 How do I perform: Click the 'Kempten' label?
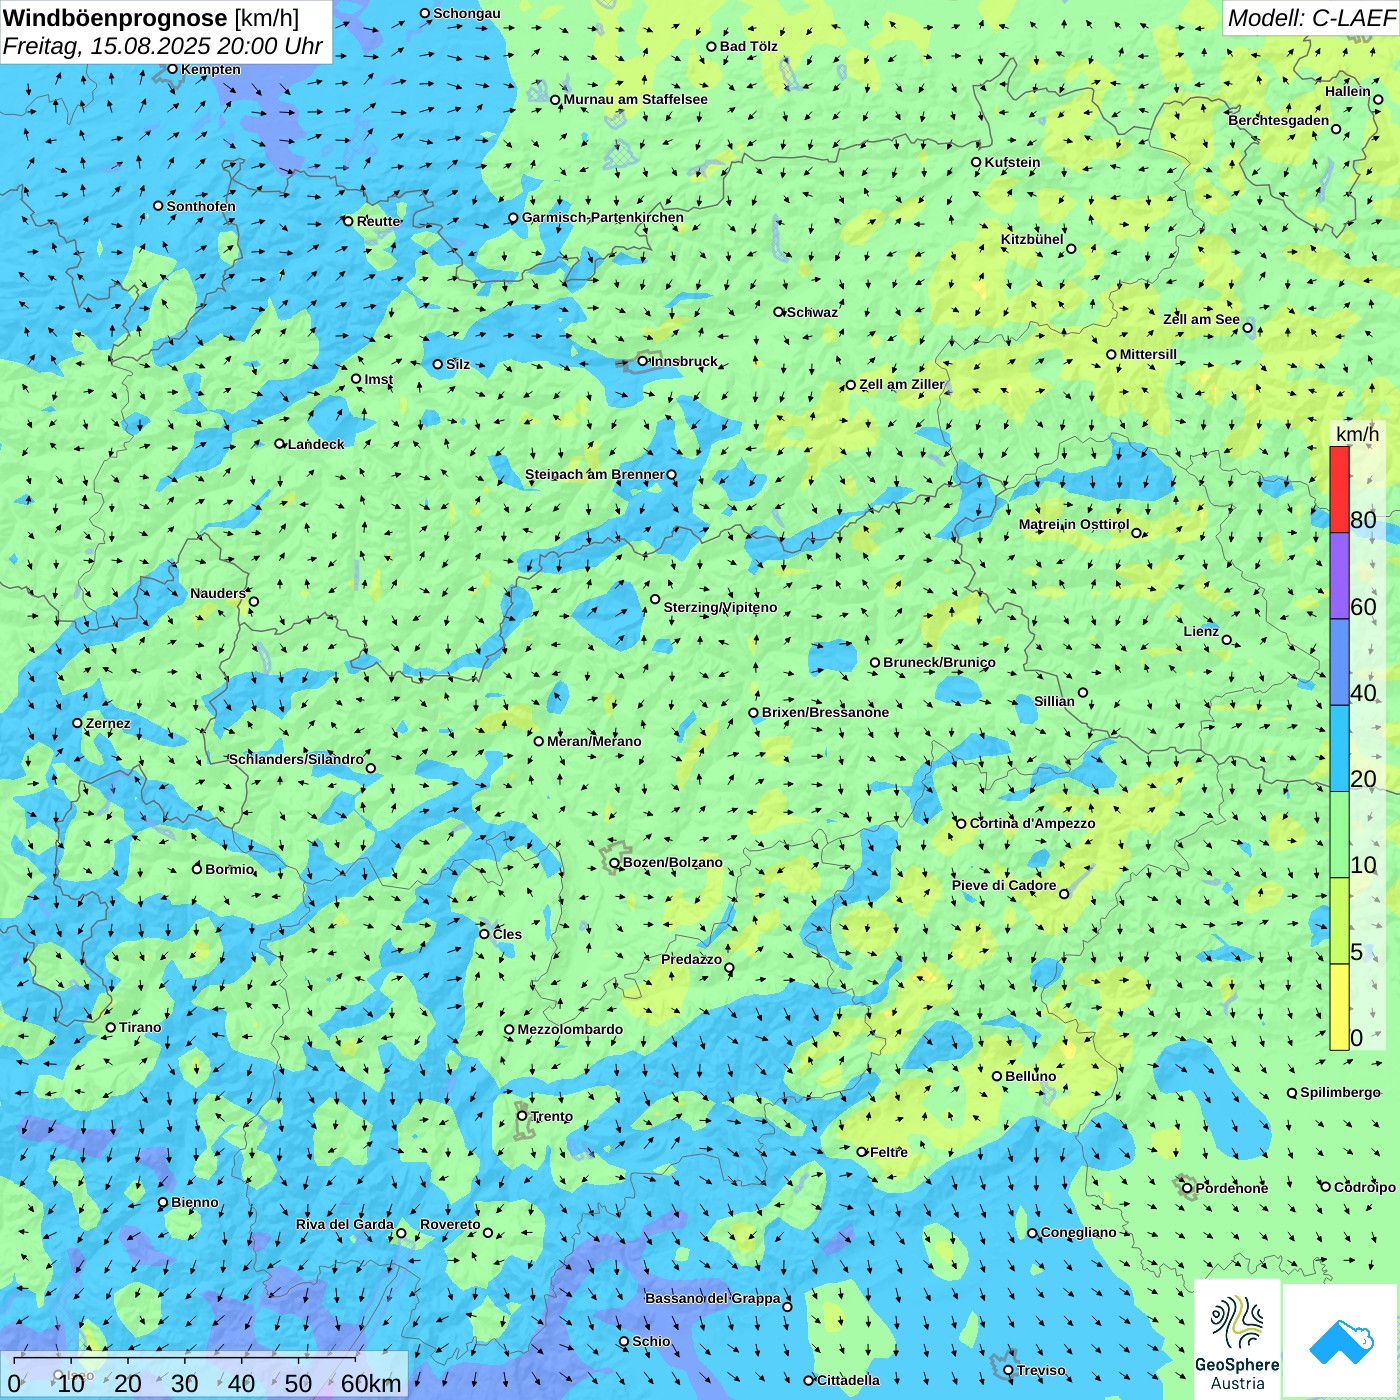tap(211, 69)
